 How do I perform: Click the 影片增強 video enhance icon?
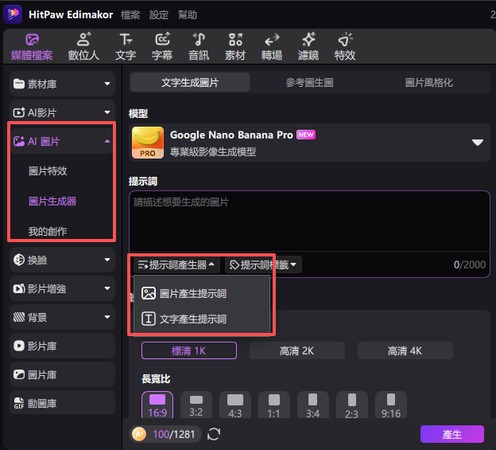tap(19, 288)
